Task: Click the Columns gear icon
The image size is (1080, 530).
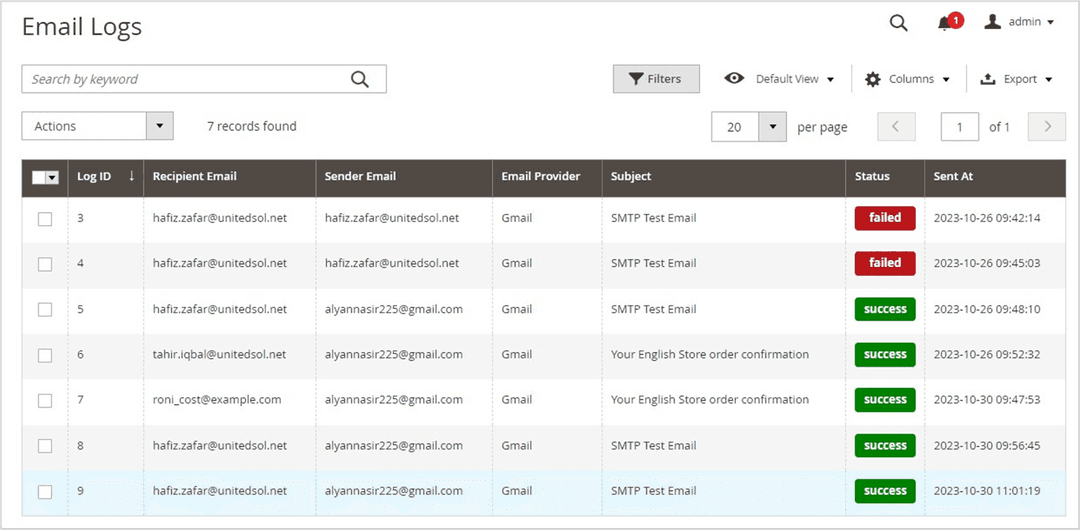Action: 873,79
